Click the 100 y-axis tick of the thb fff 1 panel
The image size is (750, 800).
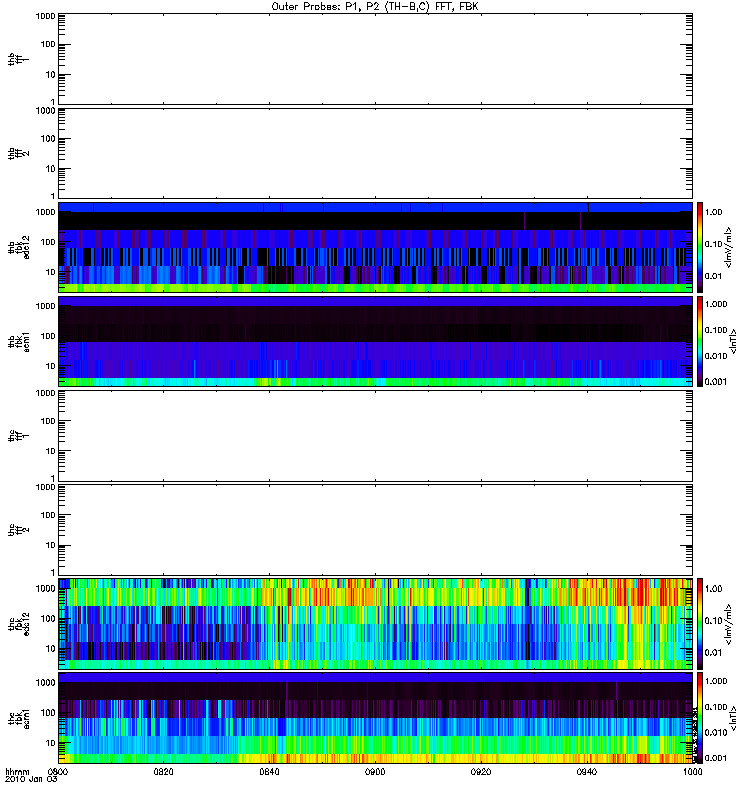pyautogui.click(x=48, y=44)
